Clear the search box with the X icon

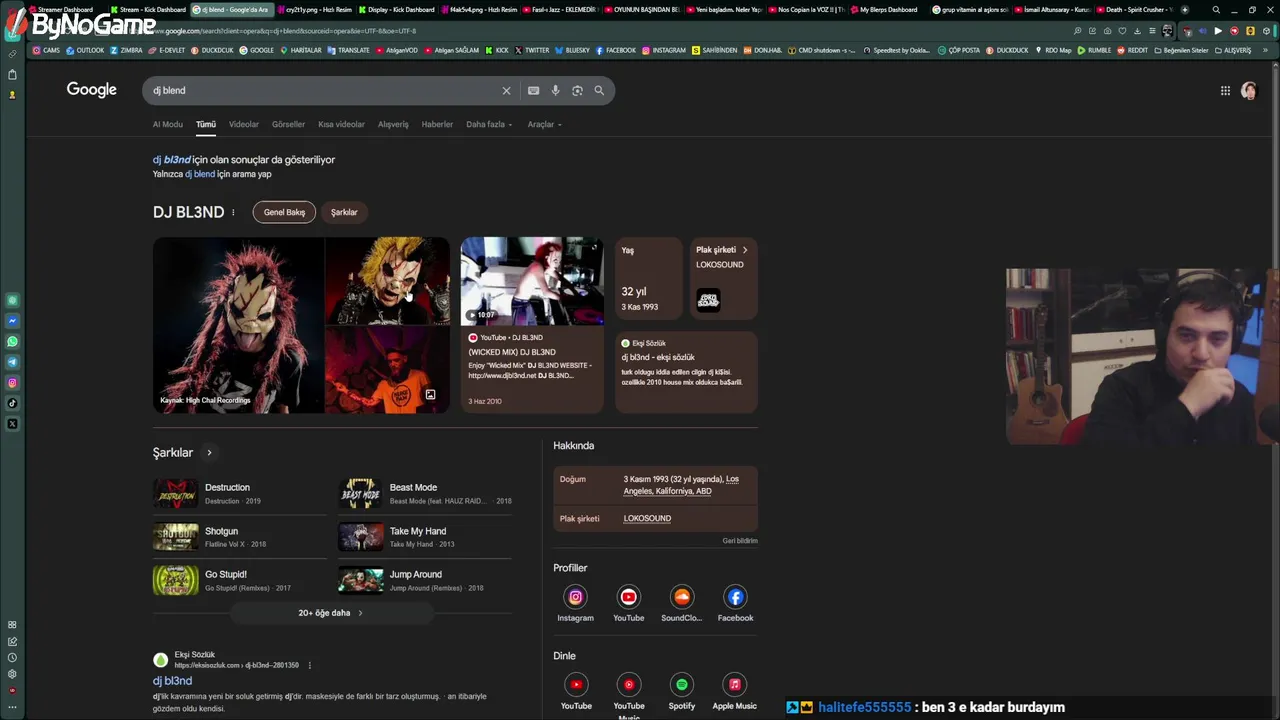click(x=506, y=91)
